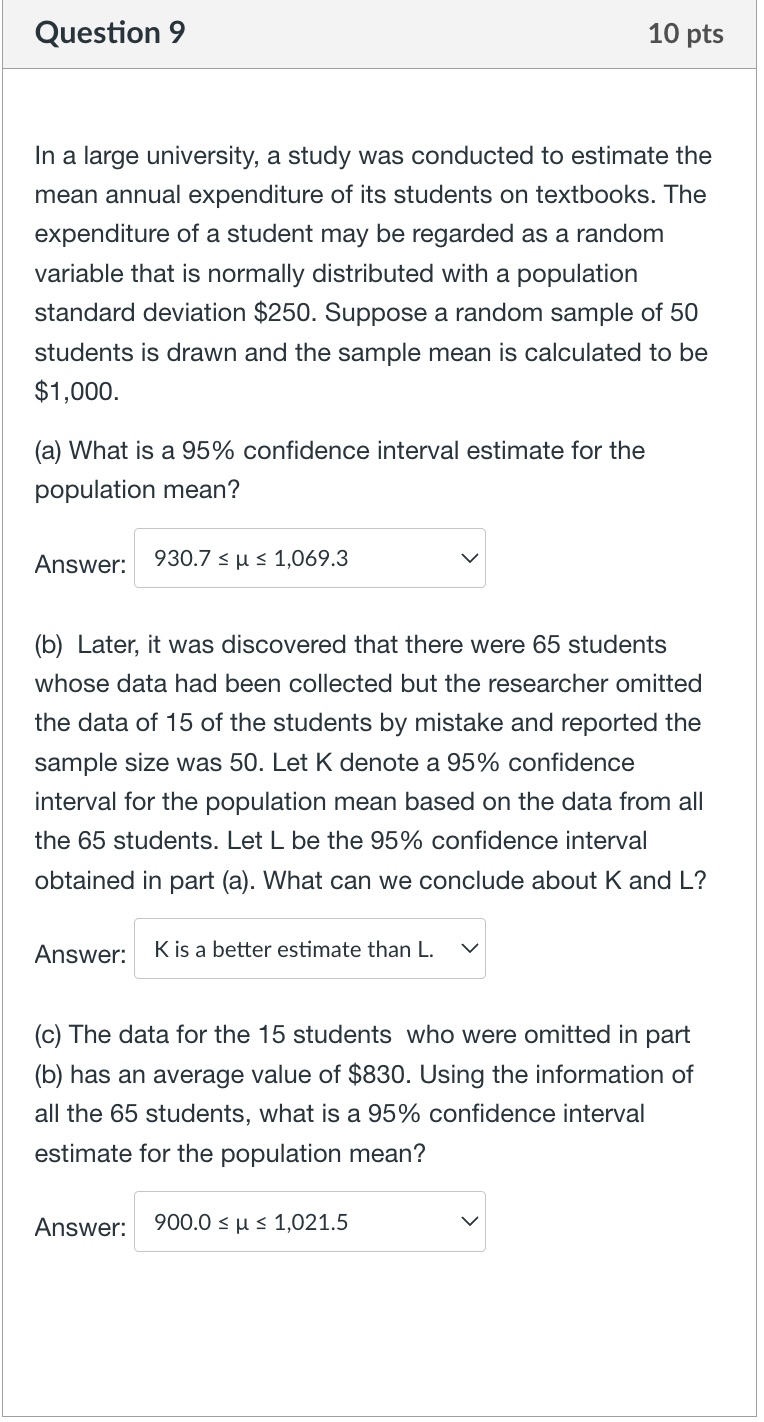Click the 'Answer:' label for part (a)
Image resolution: width=764 pixels, height=1422 pixels.
point(80,564)
